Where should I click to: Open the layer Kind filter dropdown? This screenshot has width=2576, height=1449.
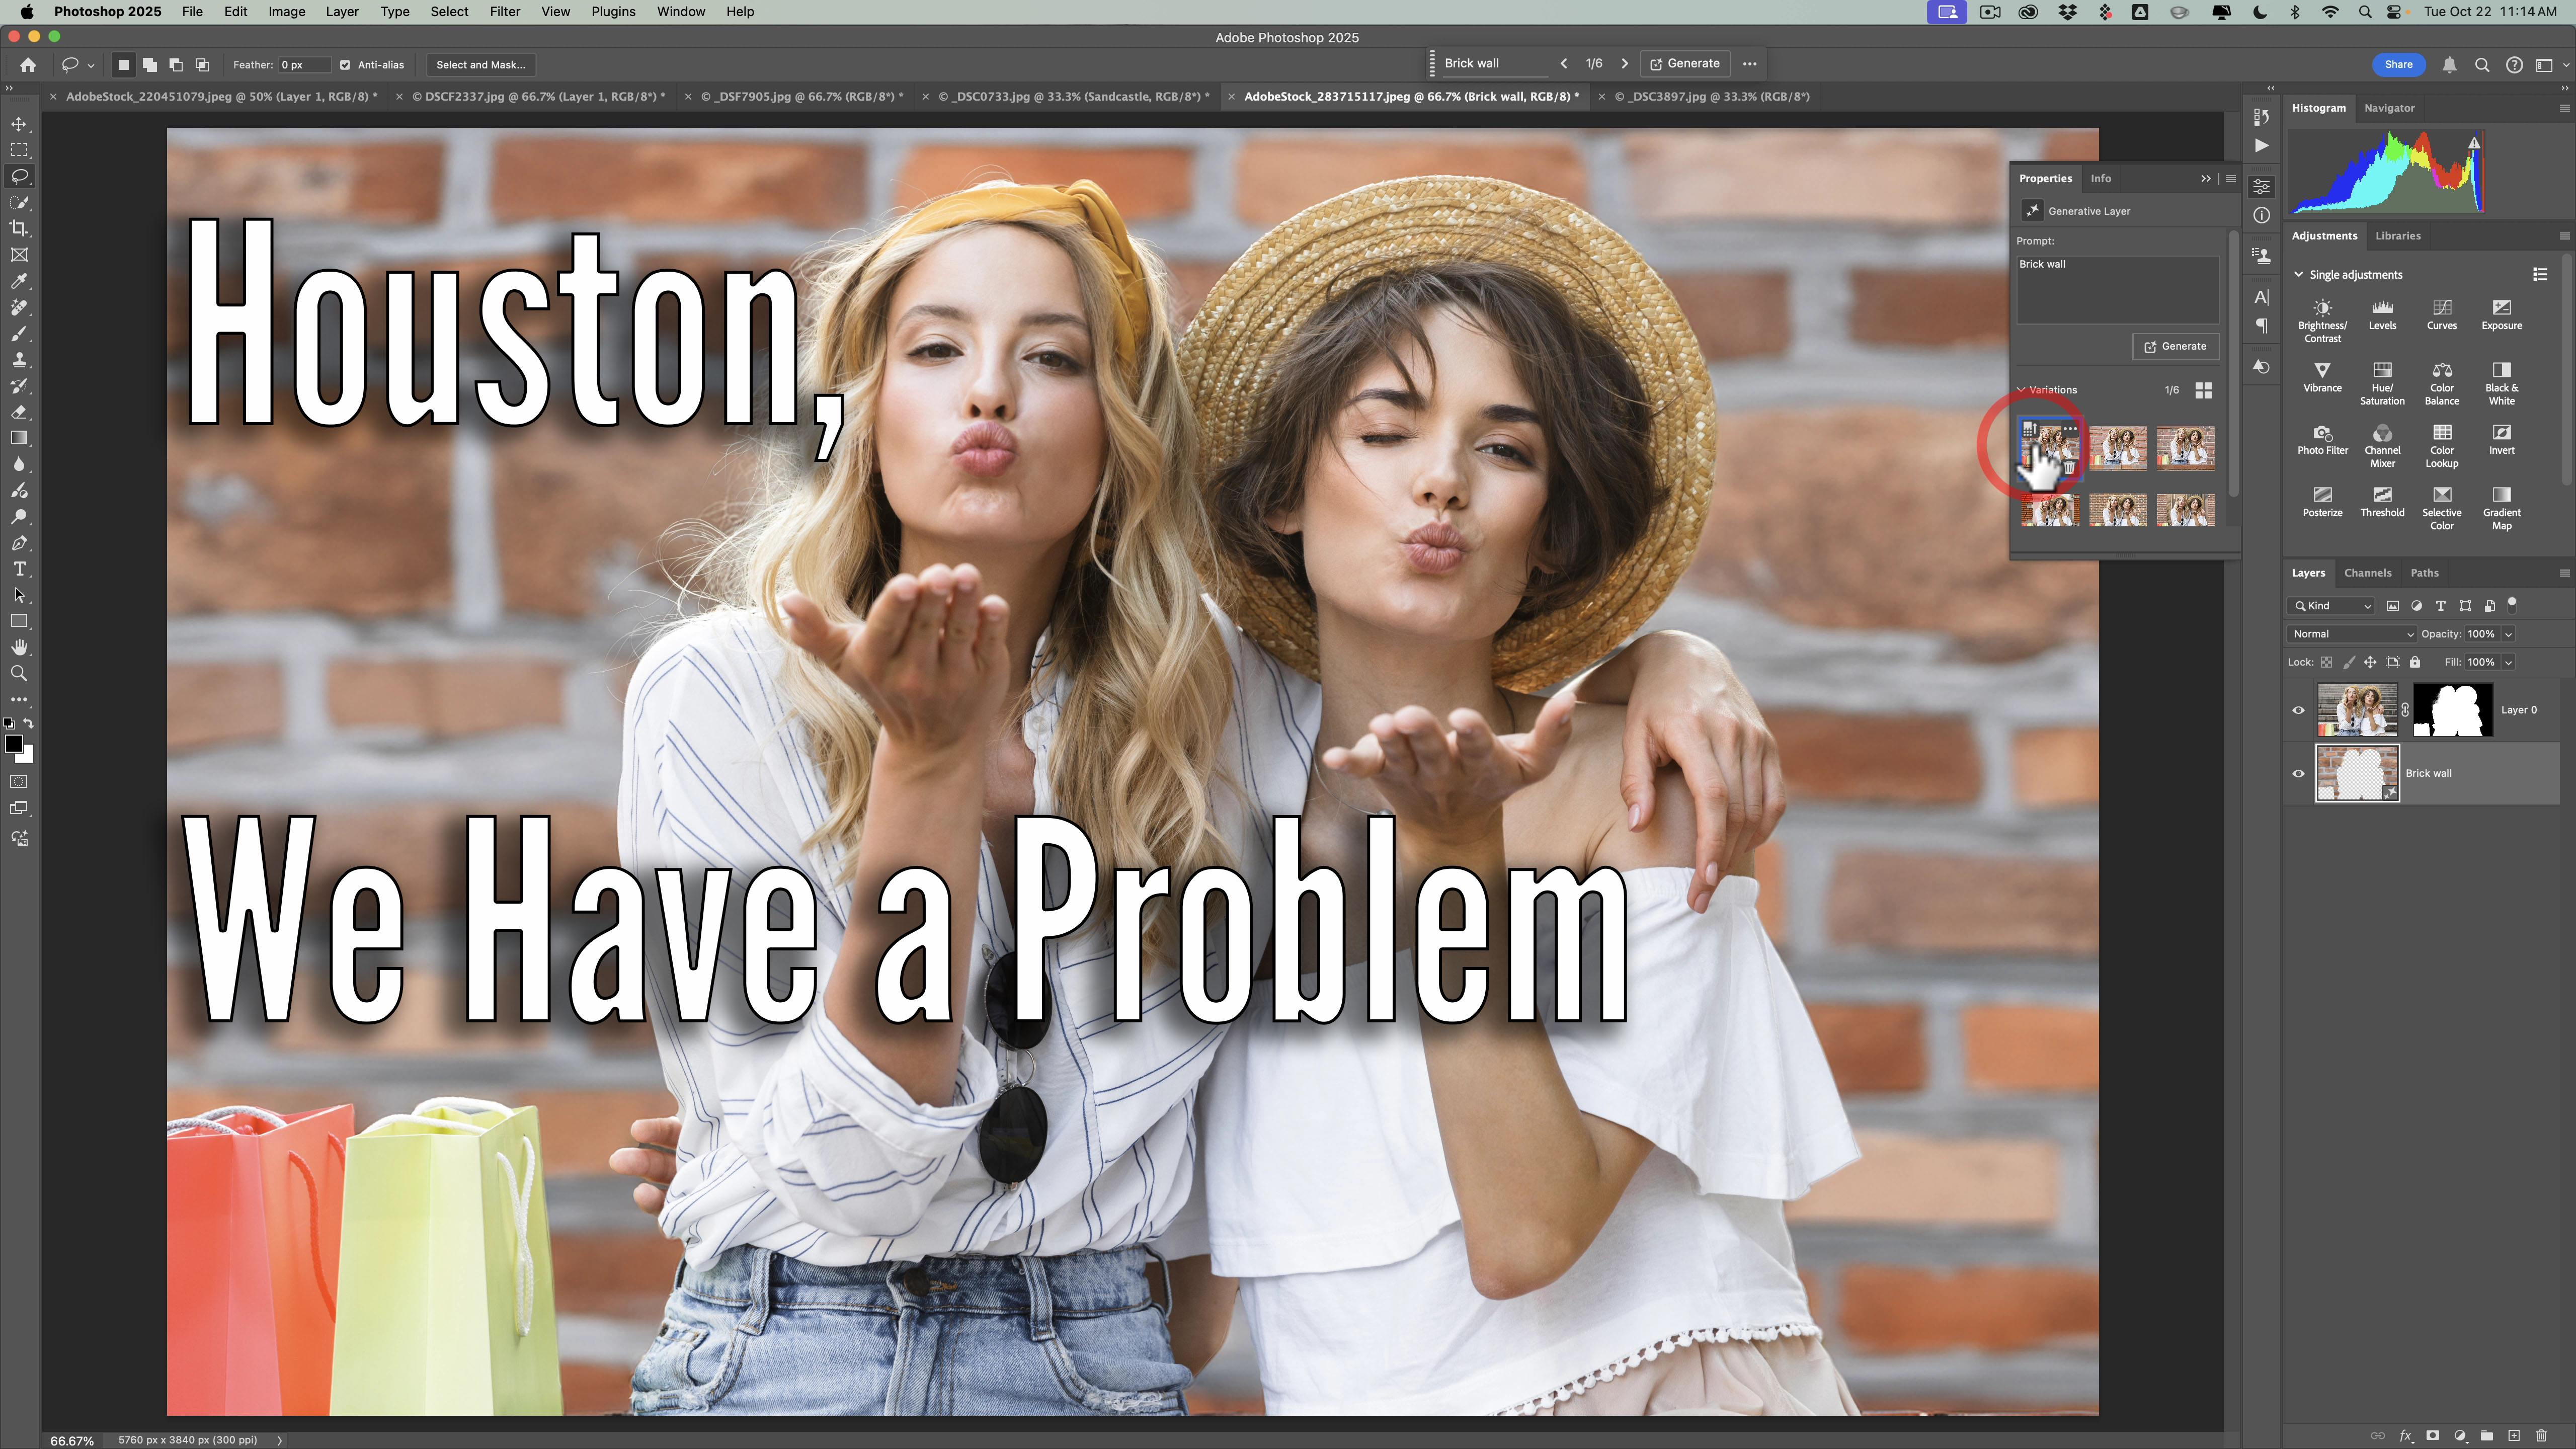click(2331, 606)
